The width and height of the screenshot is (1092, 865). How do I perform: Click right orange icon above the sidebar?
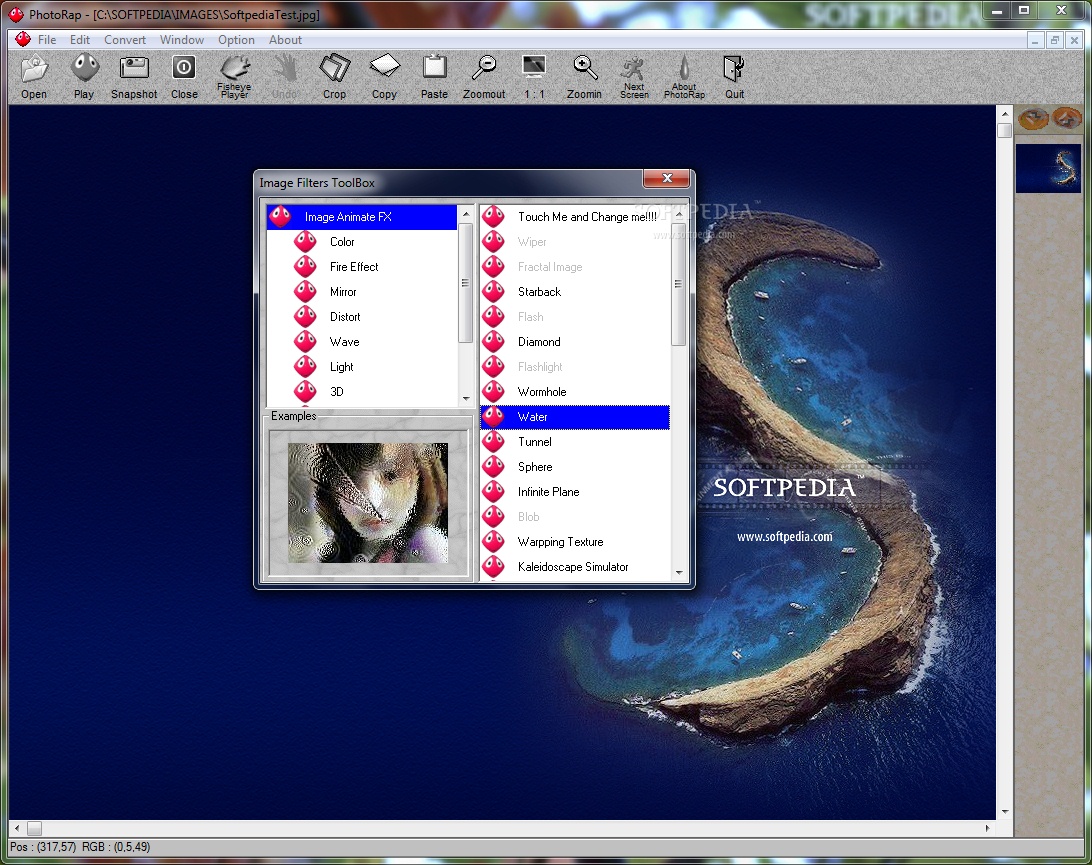(1066, 118)
